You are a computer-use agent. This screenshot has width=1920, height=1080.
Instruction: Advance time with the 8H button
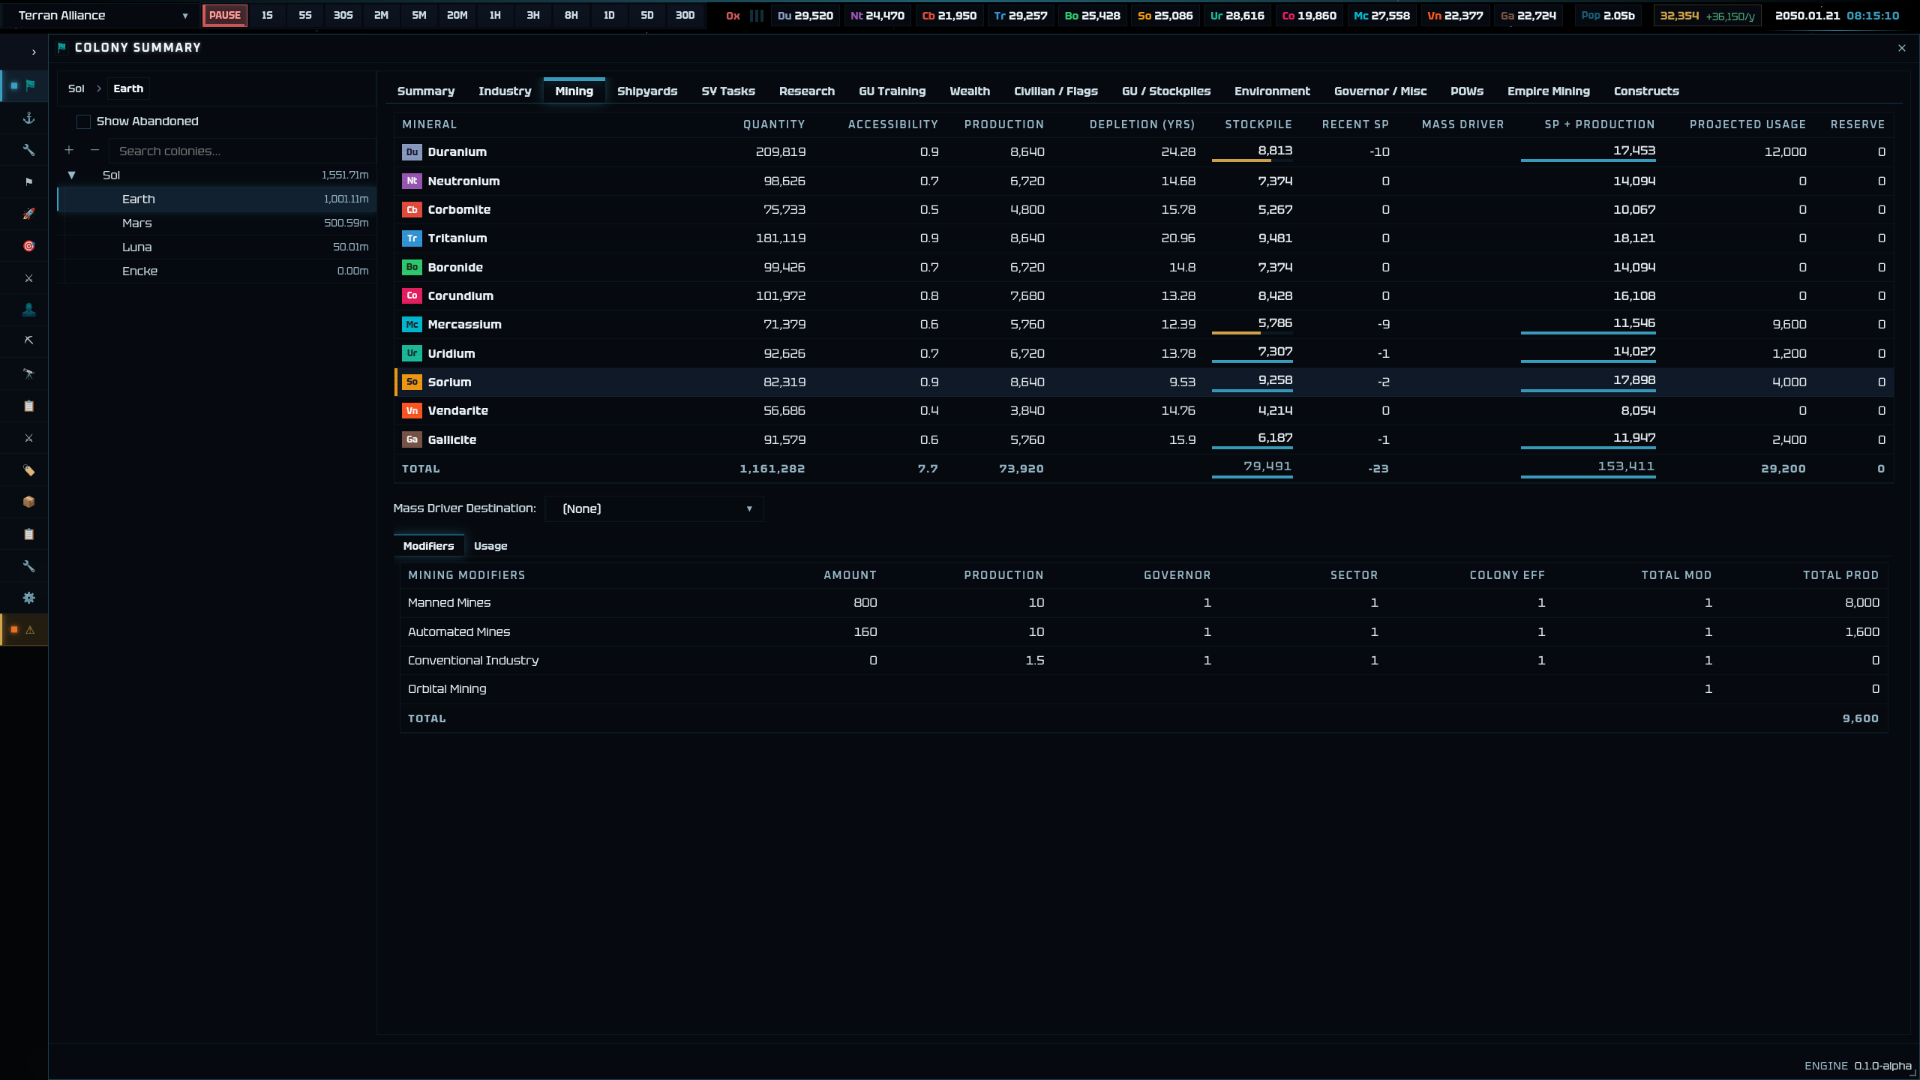(571, 15)
